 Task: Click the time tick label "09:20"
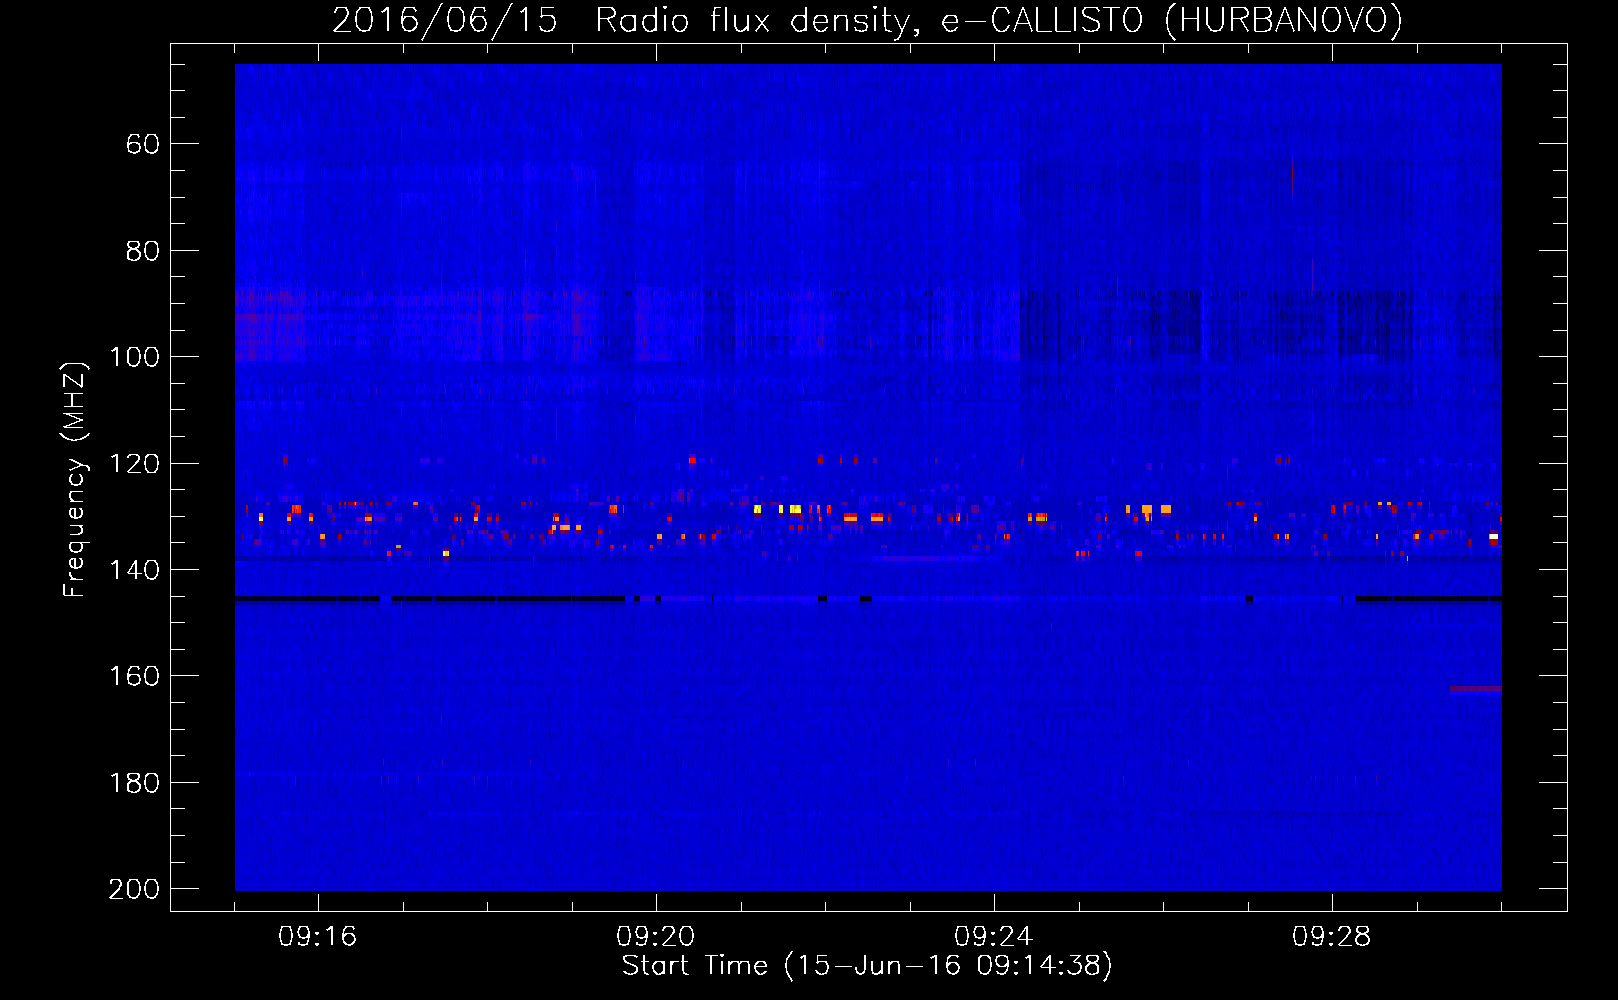tap(655, 937)
